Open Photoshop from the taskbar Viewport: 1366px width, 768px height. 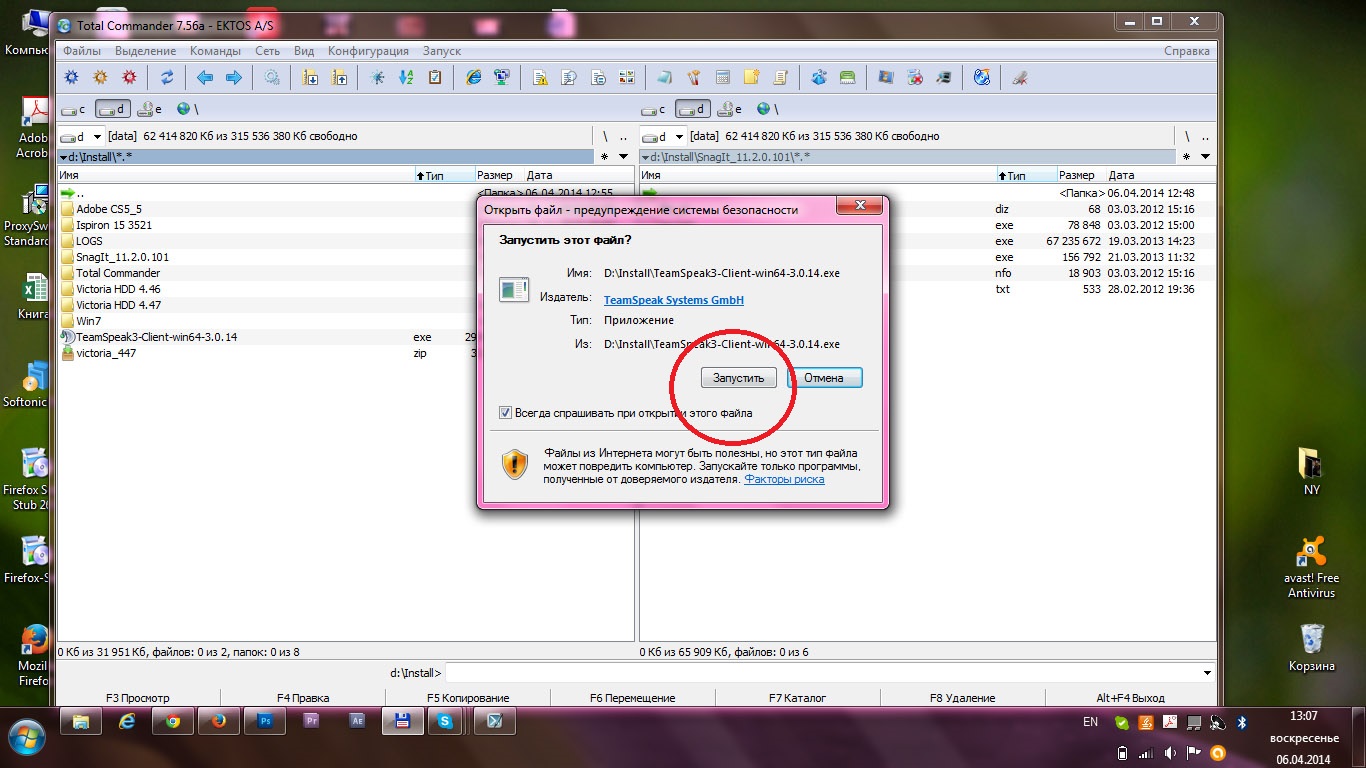coord(265,720)
